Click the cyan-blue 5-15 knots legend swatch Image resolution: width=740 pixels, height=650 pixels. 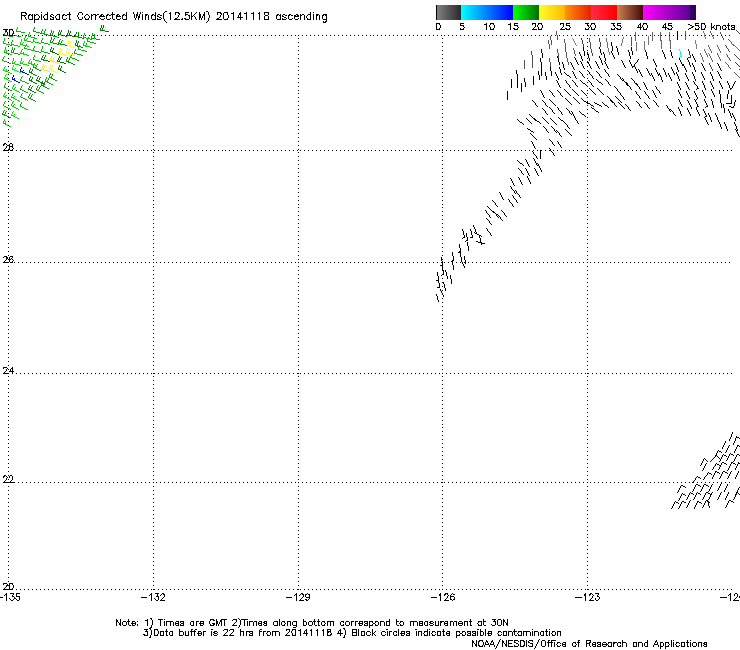click(487, 12)
